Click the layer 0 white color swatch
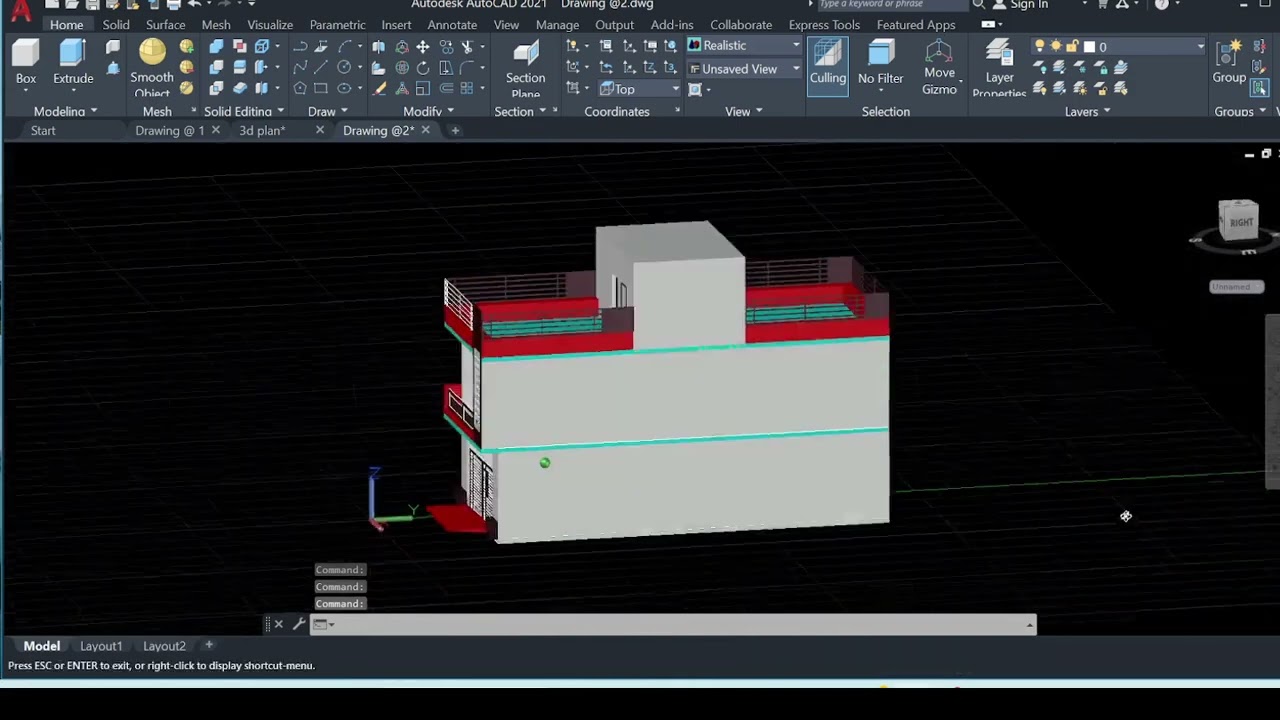This screenshot has height=720, width=1280. click(x=1089, y=46)
